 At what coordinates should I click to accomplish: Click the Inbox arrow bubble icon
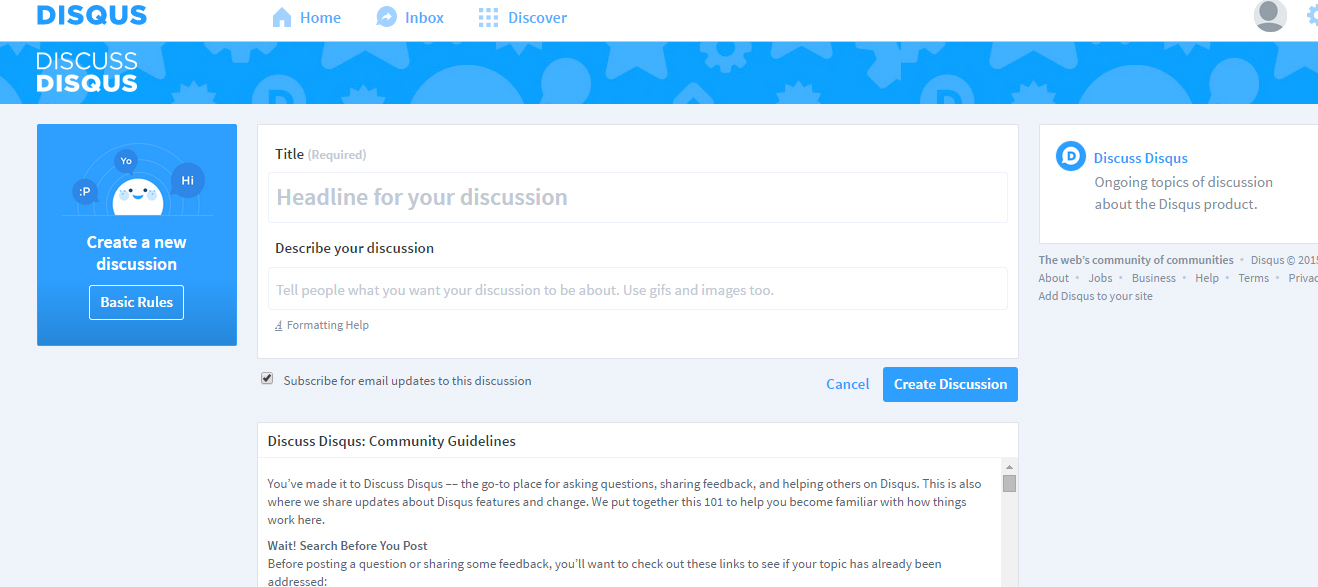[386, 17]
